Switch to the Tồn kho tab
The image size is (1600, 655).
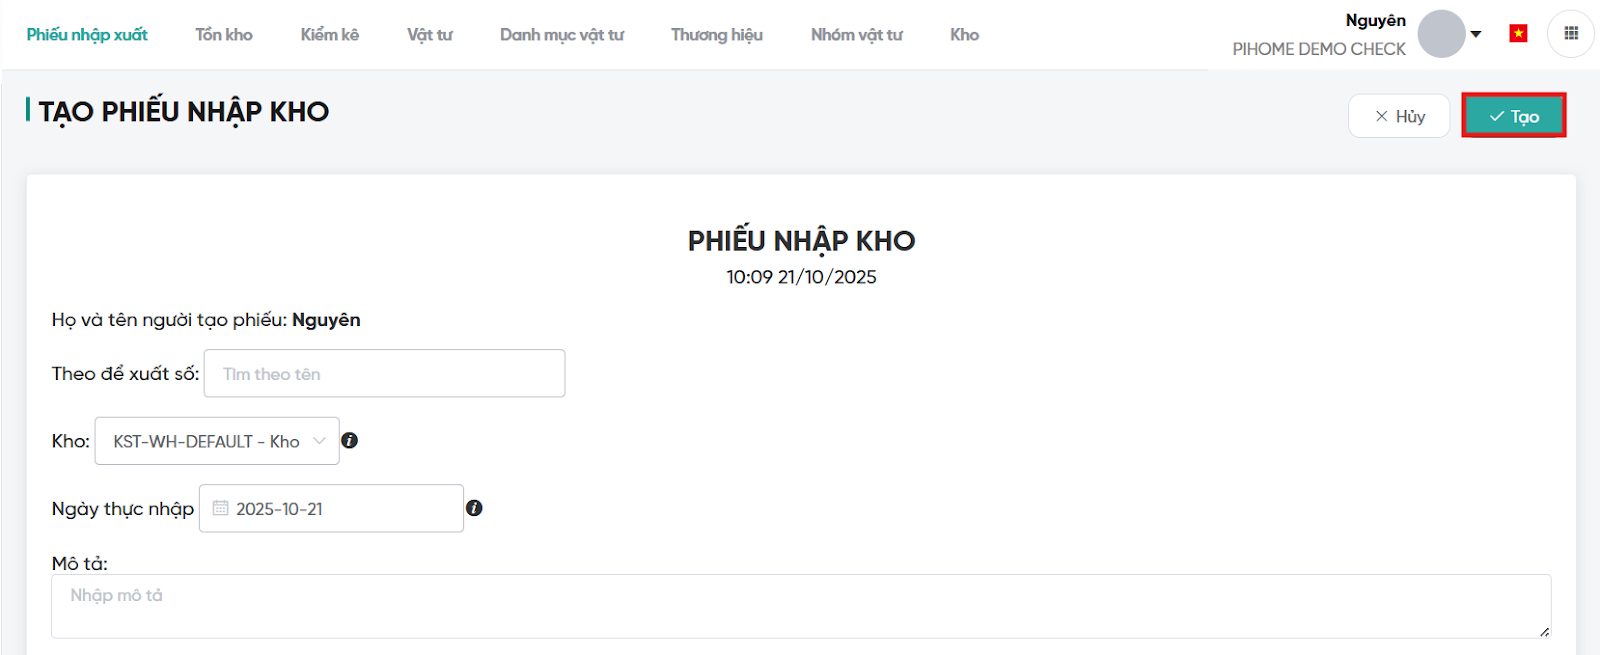click(x=224, y=35)
